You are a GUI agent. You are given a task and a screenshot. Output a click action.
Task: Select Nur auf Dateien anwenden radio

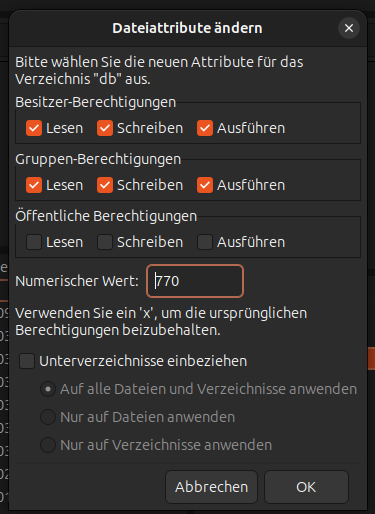48,417
